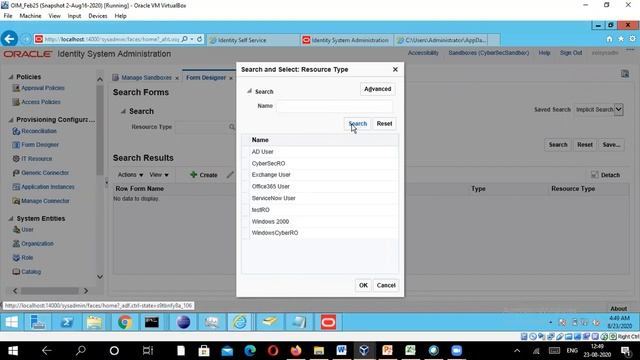Open IT Resource in sidebar
The height and width of the screenshot is (360, 640).
tap(37, 159)
